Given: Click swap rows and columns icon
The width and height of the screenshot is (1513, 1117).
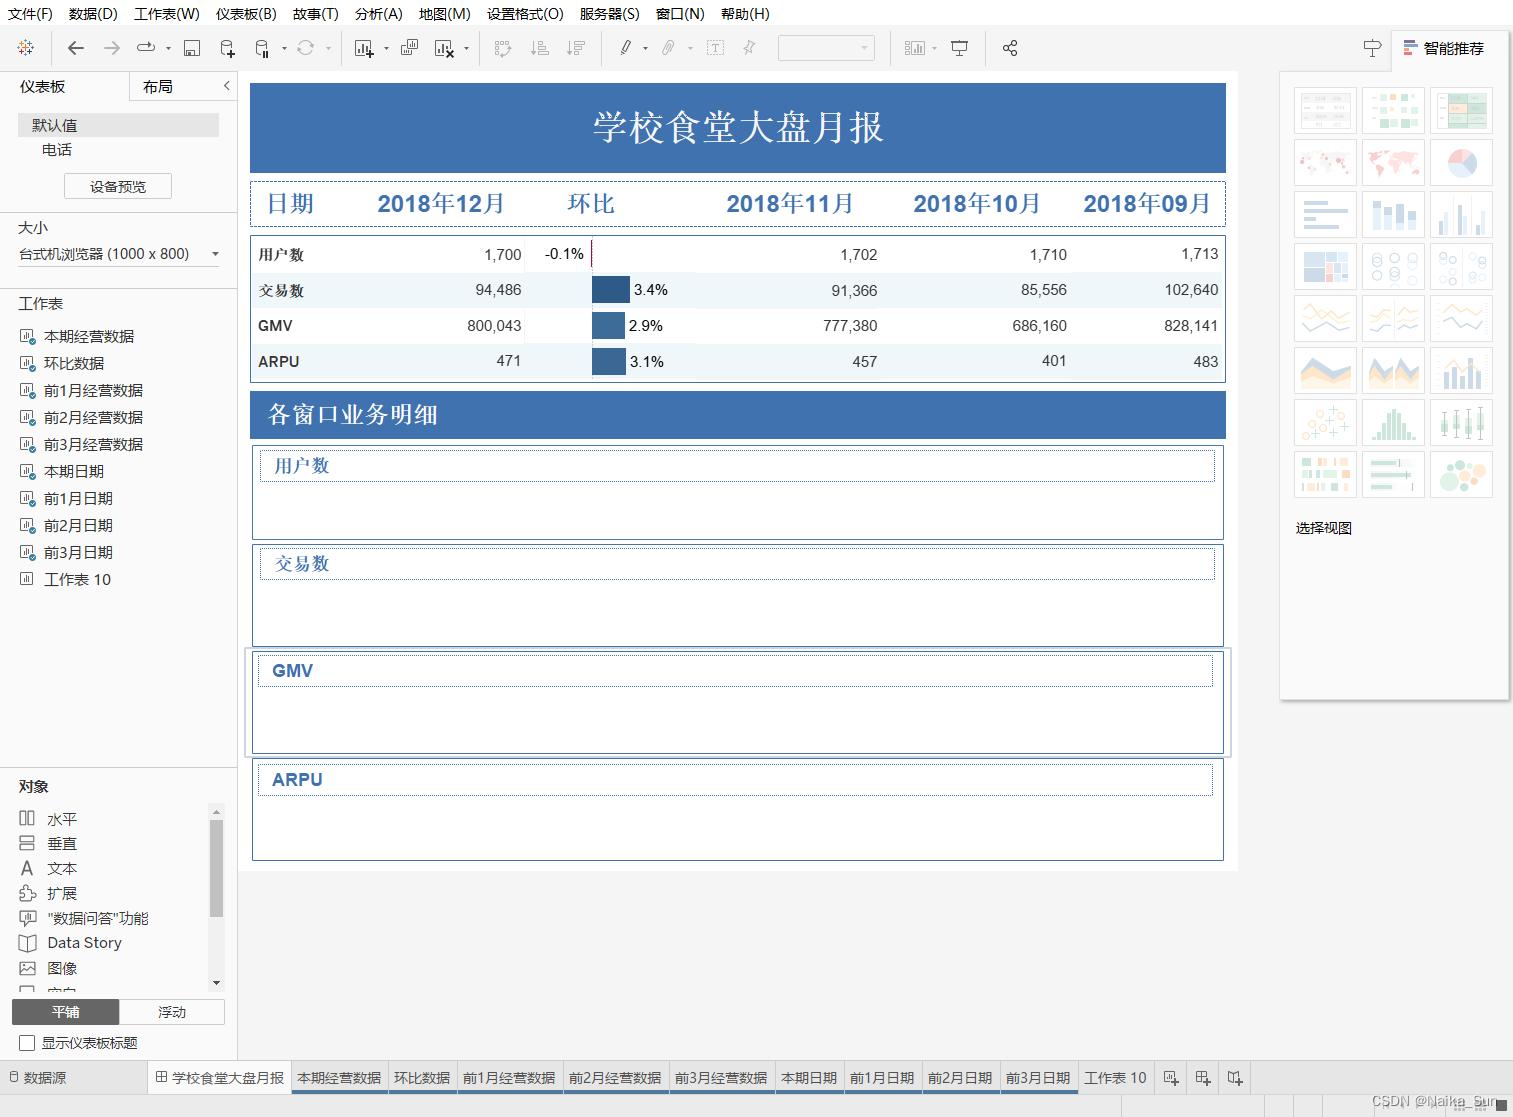Looking at the screenshot, I should [x=503, y=48].
